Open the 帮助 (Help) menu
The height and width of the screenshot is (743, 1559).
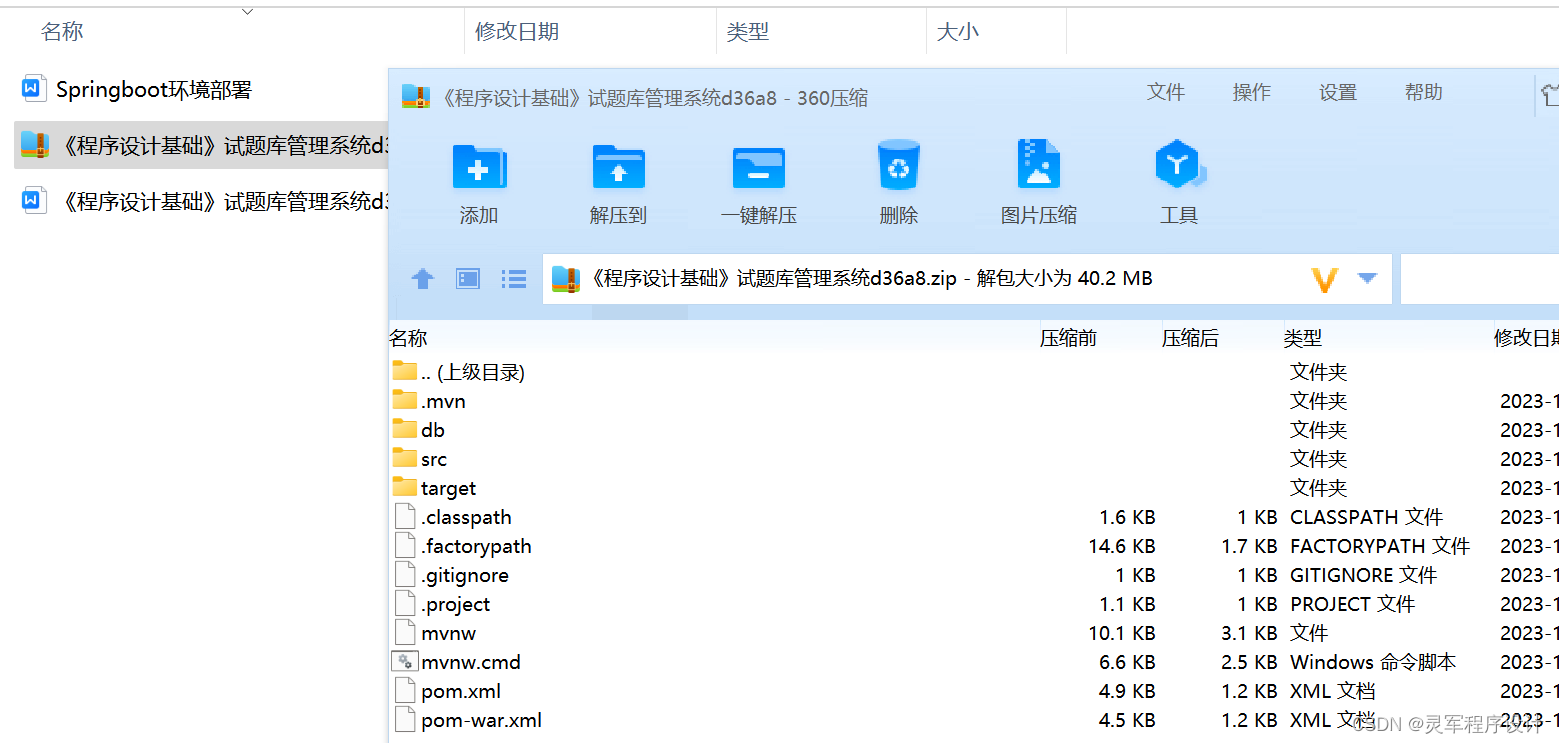point(1423,92)
